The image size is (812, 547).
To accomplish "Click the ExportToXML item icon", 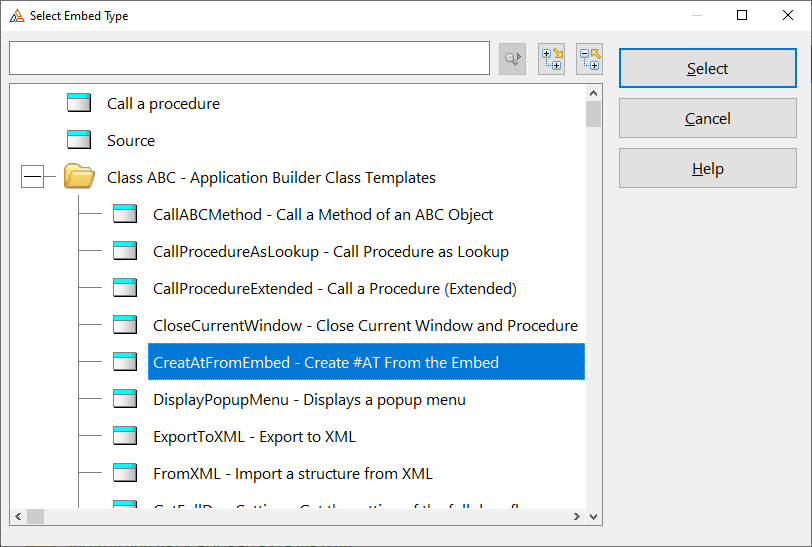I will [x=125, y=436].
